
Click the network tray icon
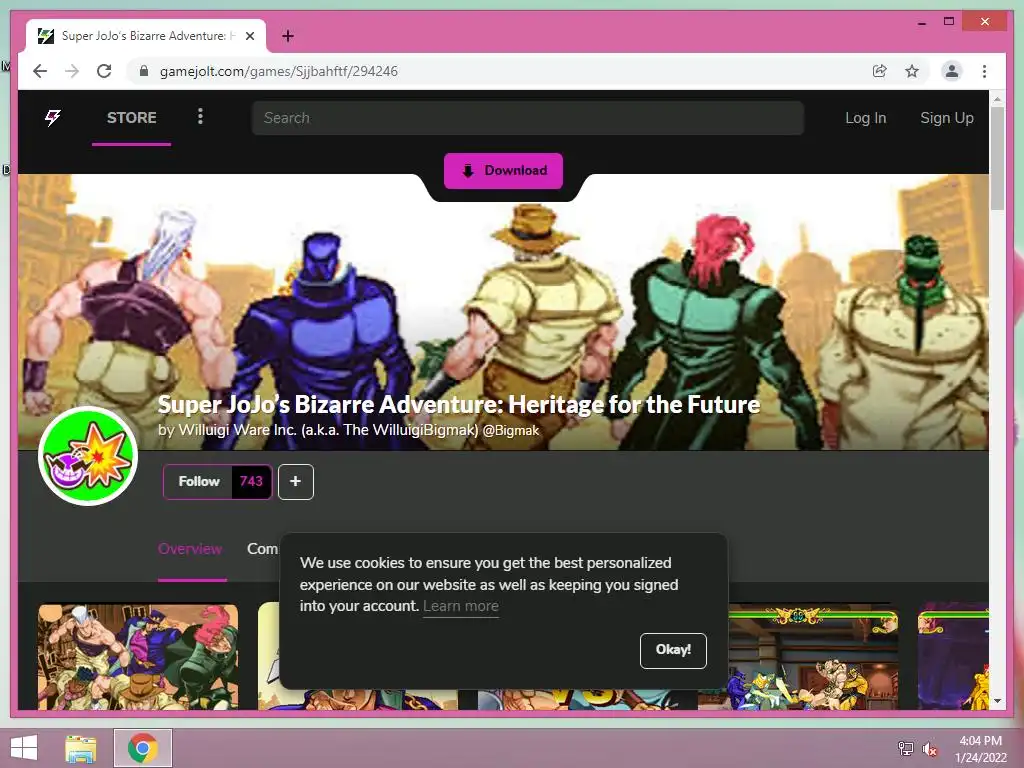point(906,748)
